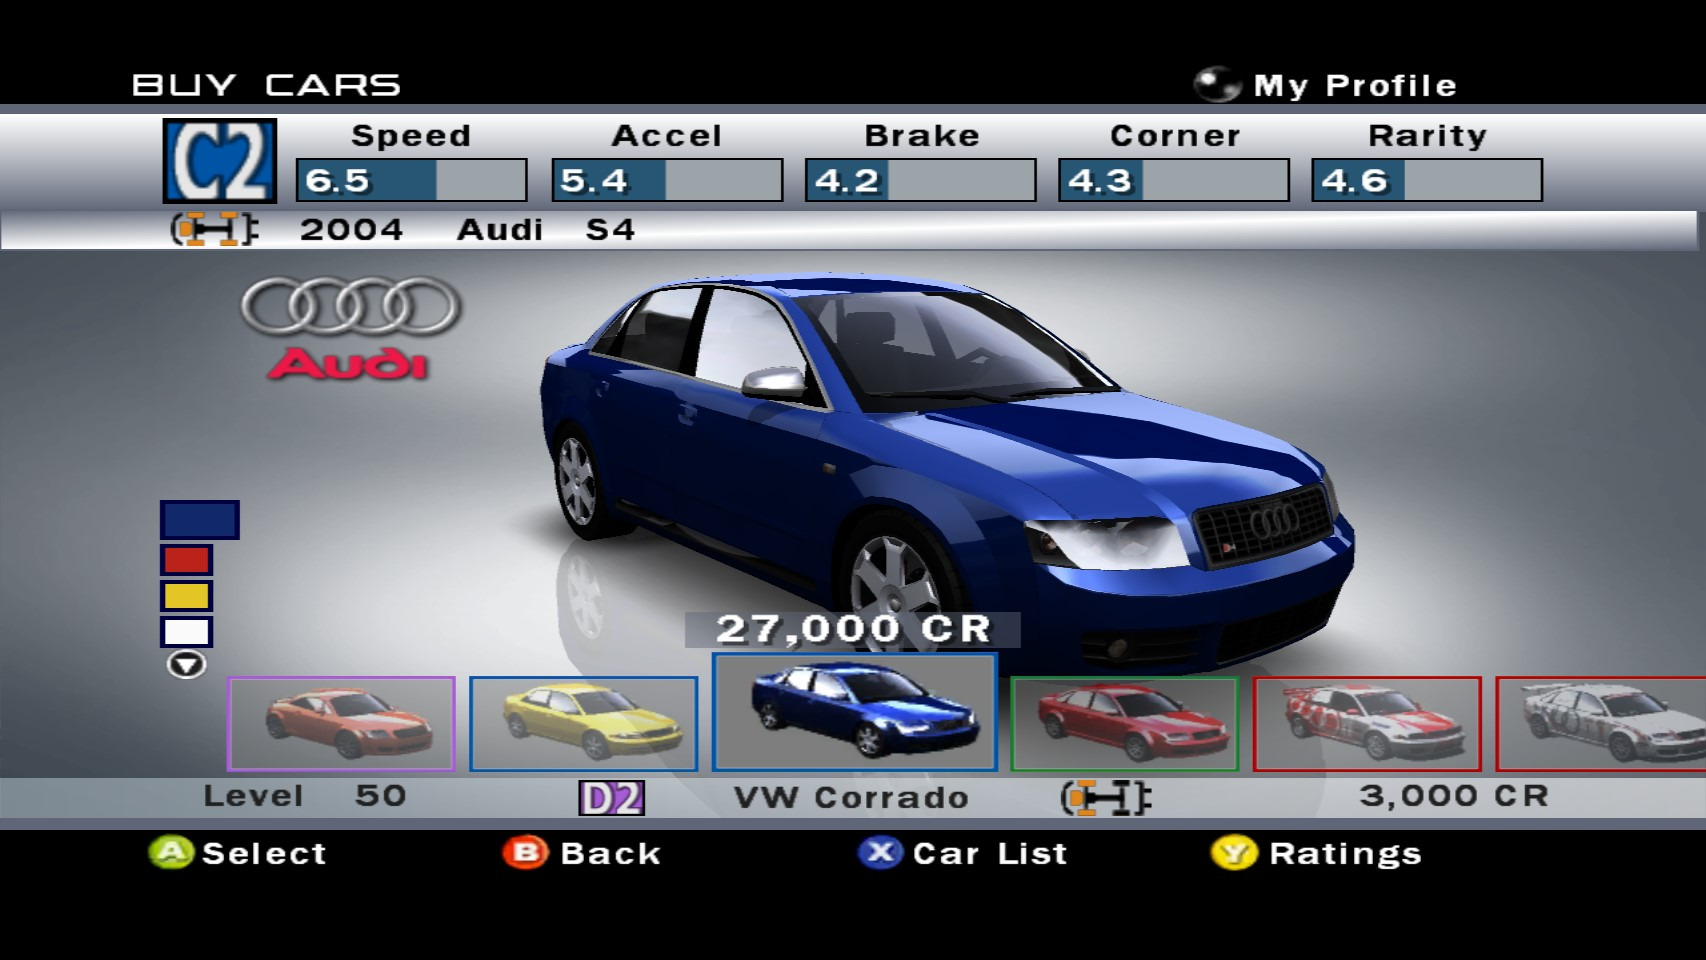Click the BUY CARS heading
This screenshot has width=1706, height=960.
pos(266,85)
